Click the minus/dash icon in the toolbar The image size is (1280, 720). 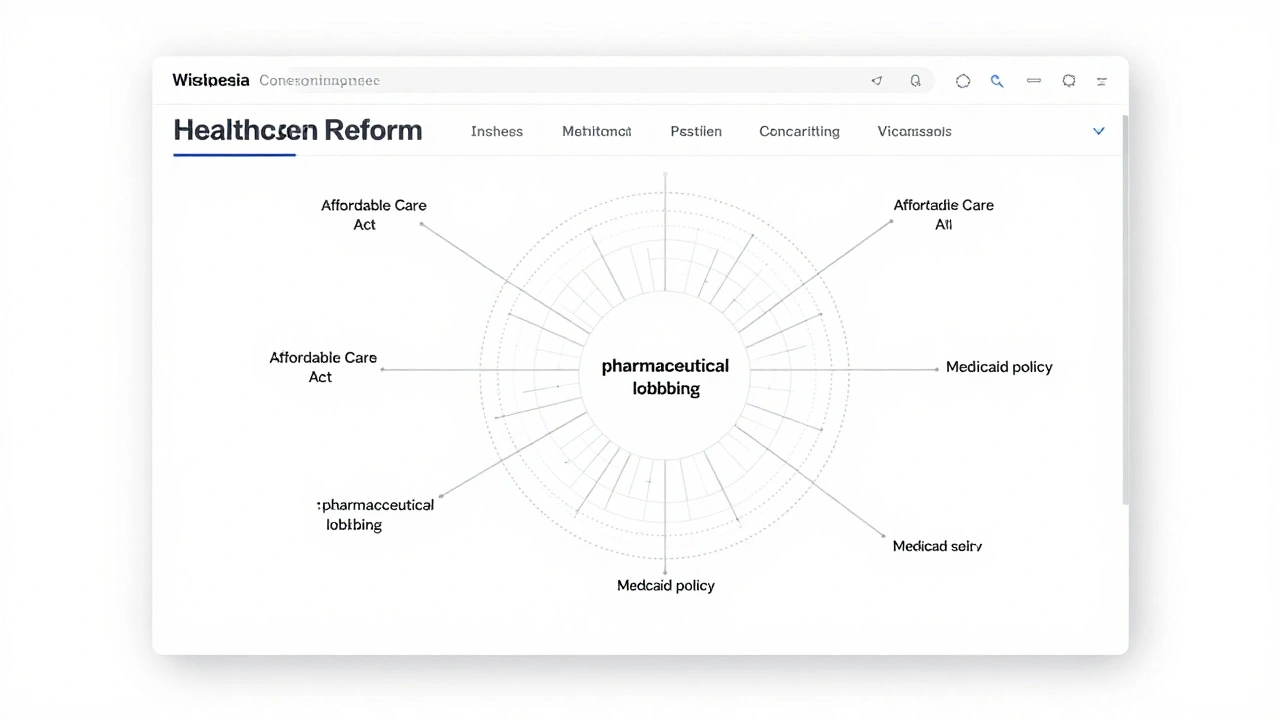point(1034,80)
